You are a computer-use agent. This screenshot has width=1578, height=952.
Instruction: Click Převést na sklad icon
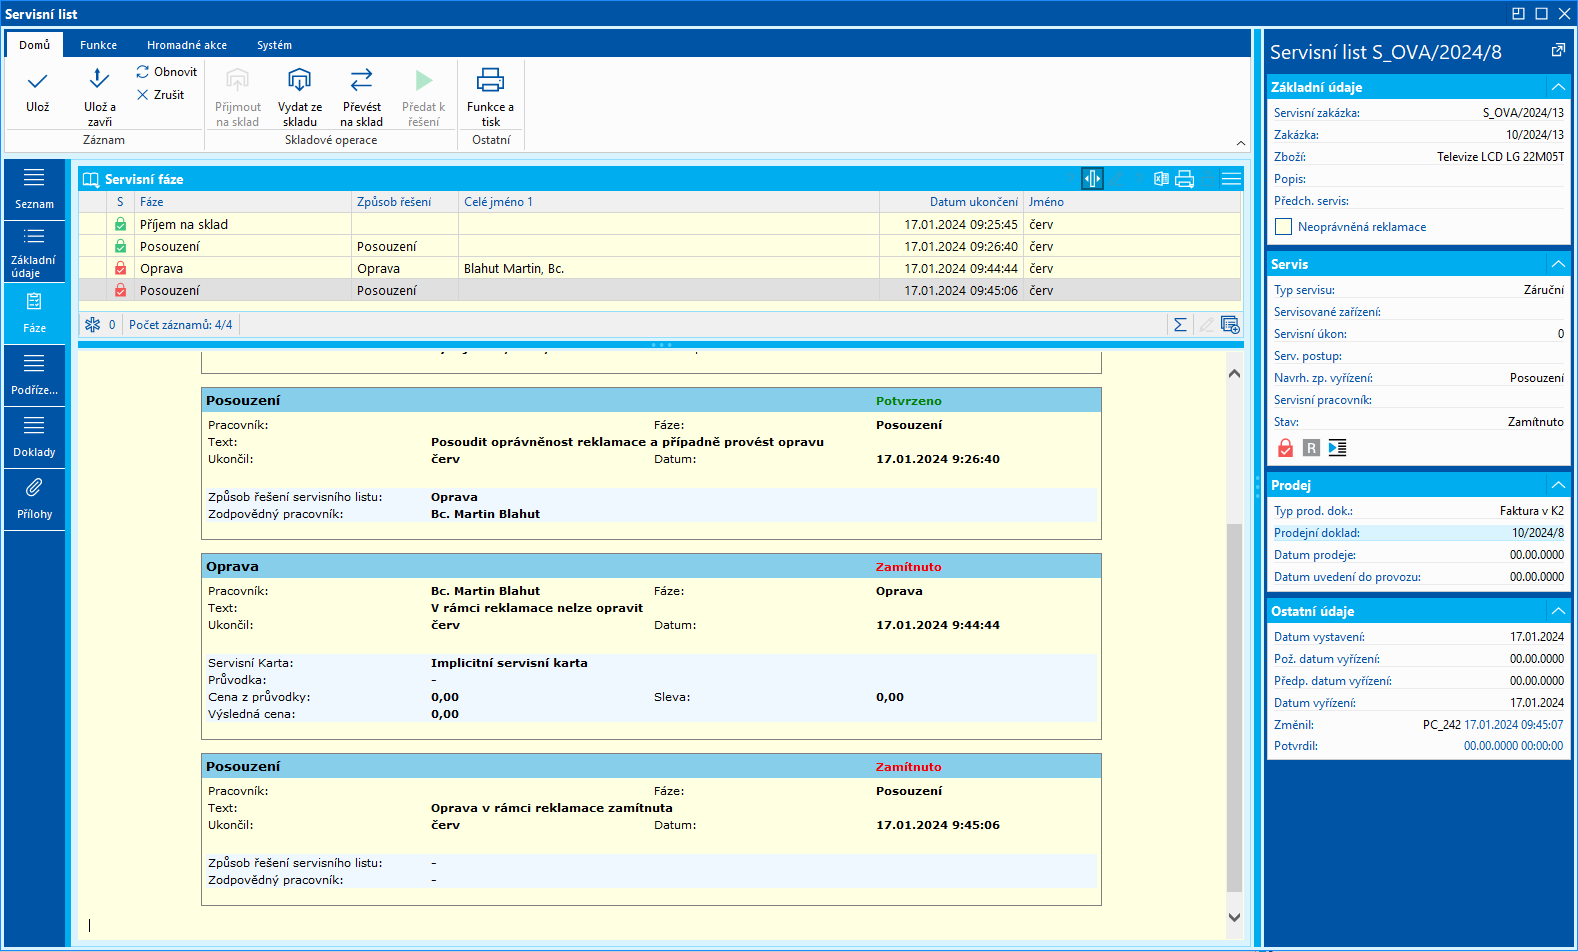click(x=361, y=80)
